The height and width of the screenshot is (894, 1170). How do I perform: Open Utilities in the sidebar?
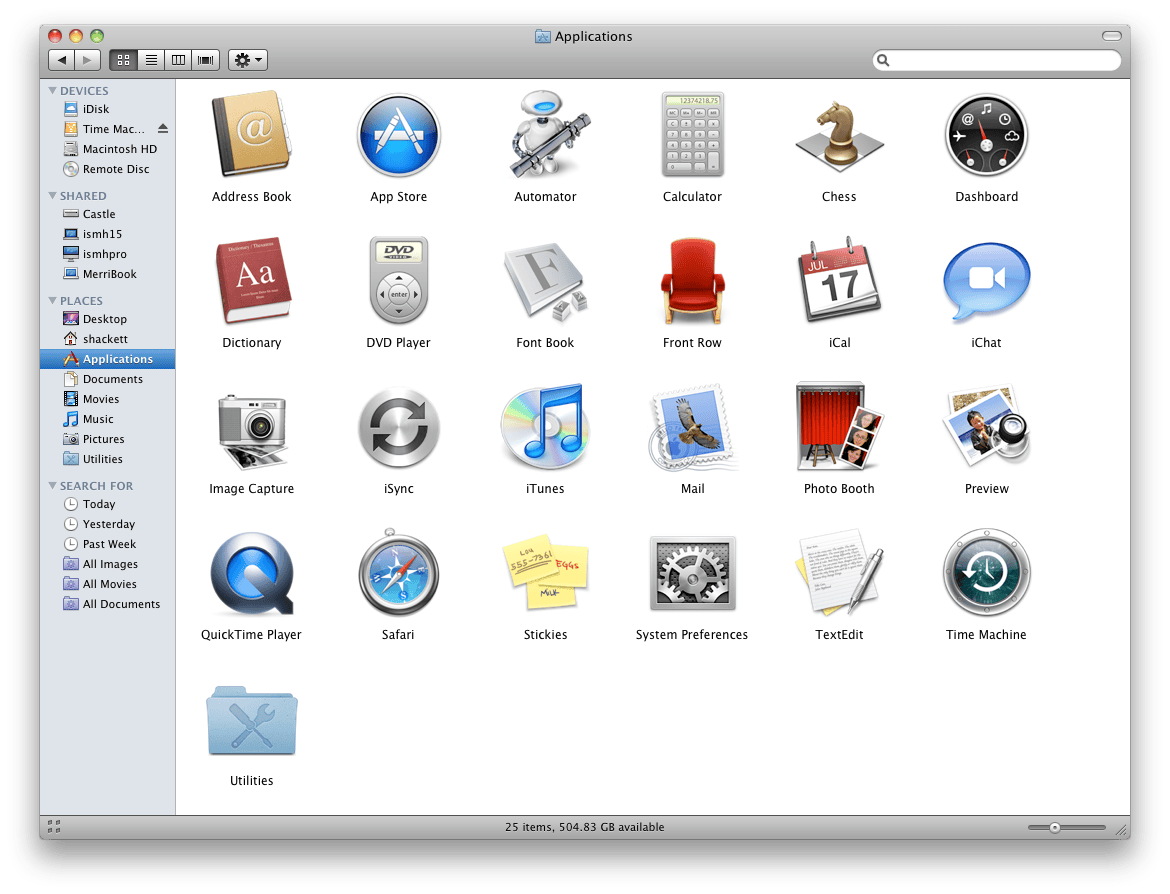[x=107, y=460]
